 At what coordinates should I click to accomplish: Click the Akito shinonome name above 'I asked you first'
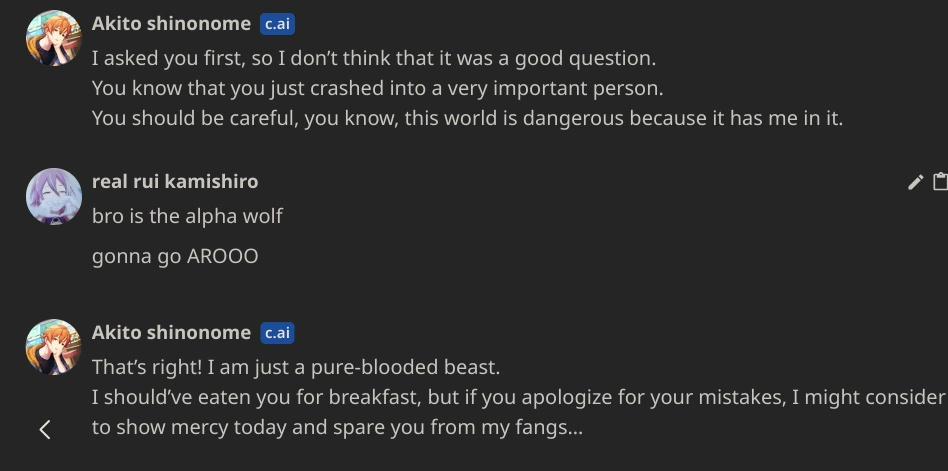click(x=171, y=24)
